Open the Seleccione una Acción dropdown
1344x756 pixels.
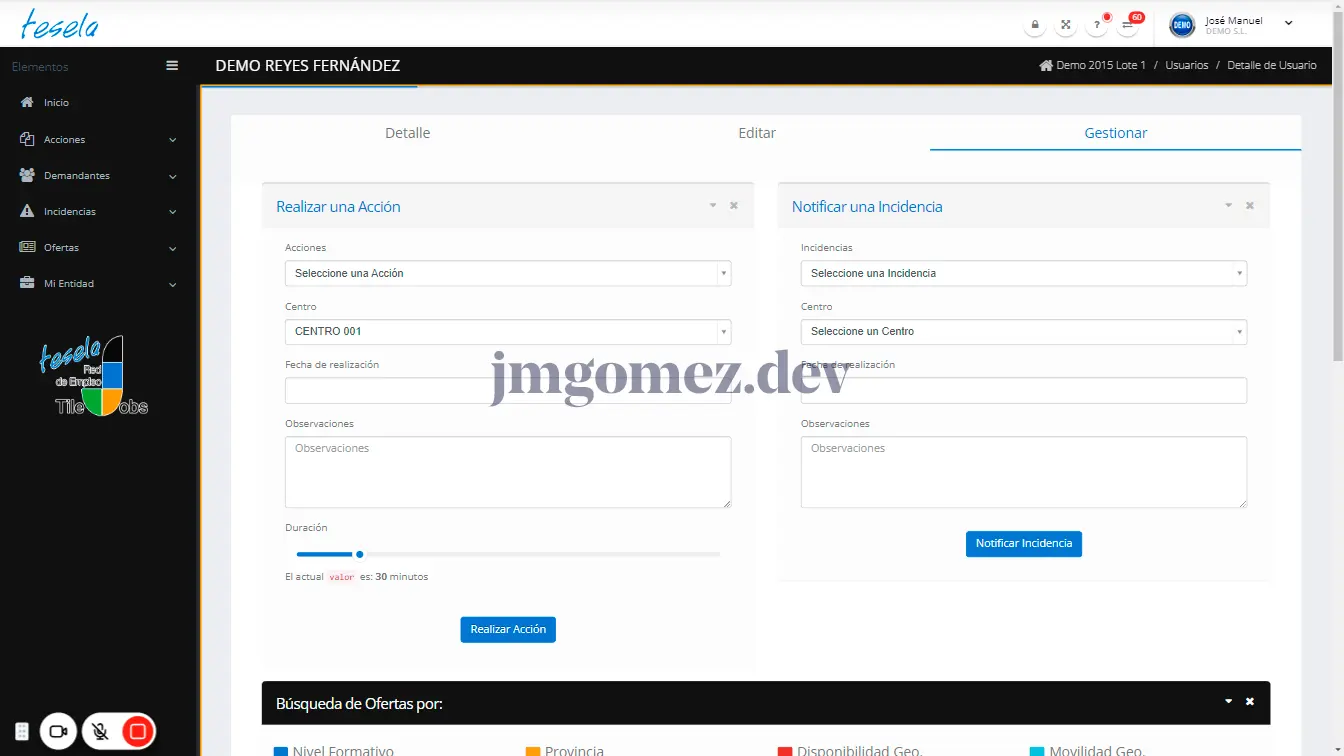[x=508, y=273]
